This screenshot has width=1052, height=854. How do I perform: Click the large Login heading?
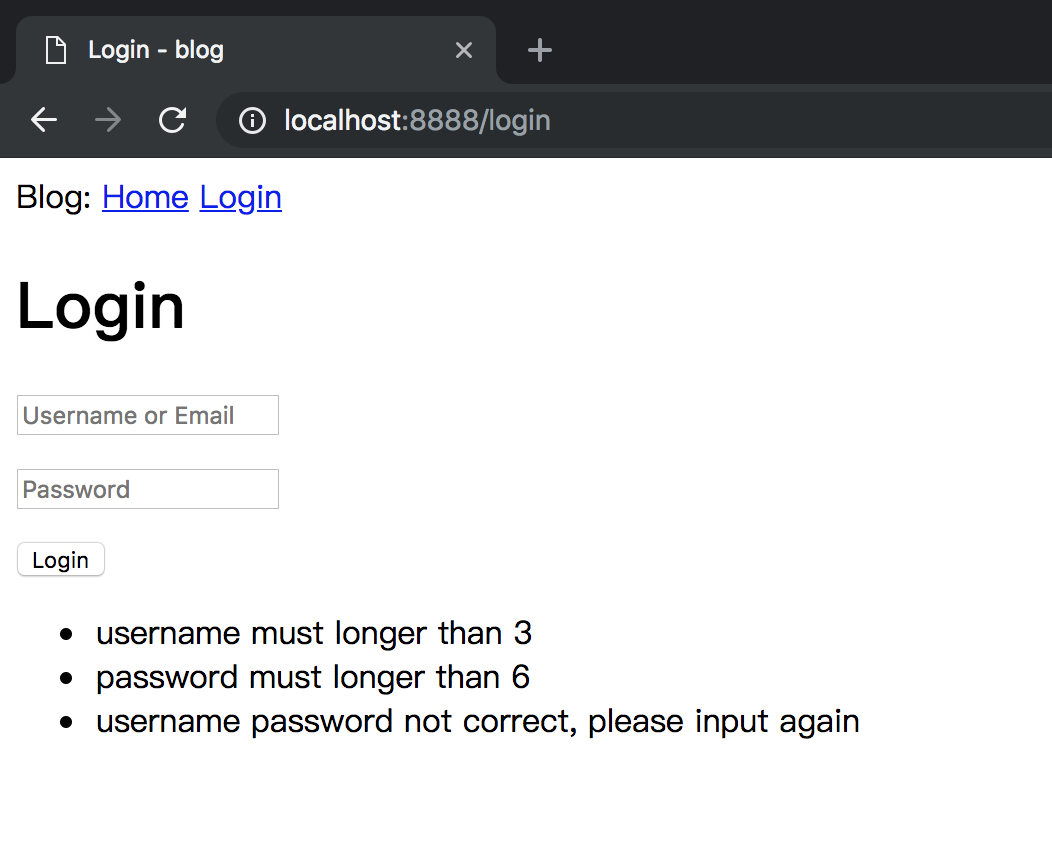(x=101, y=306)
